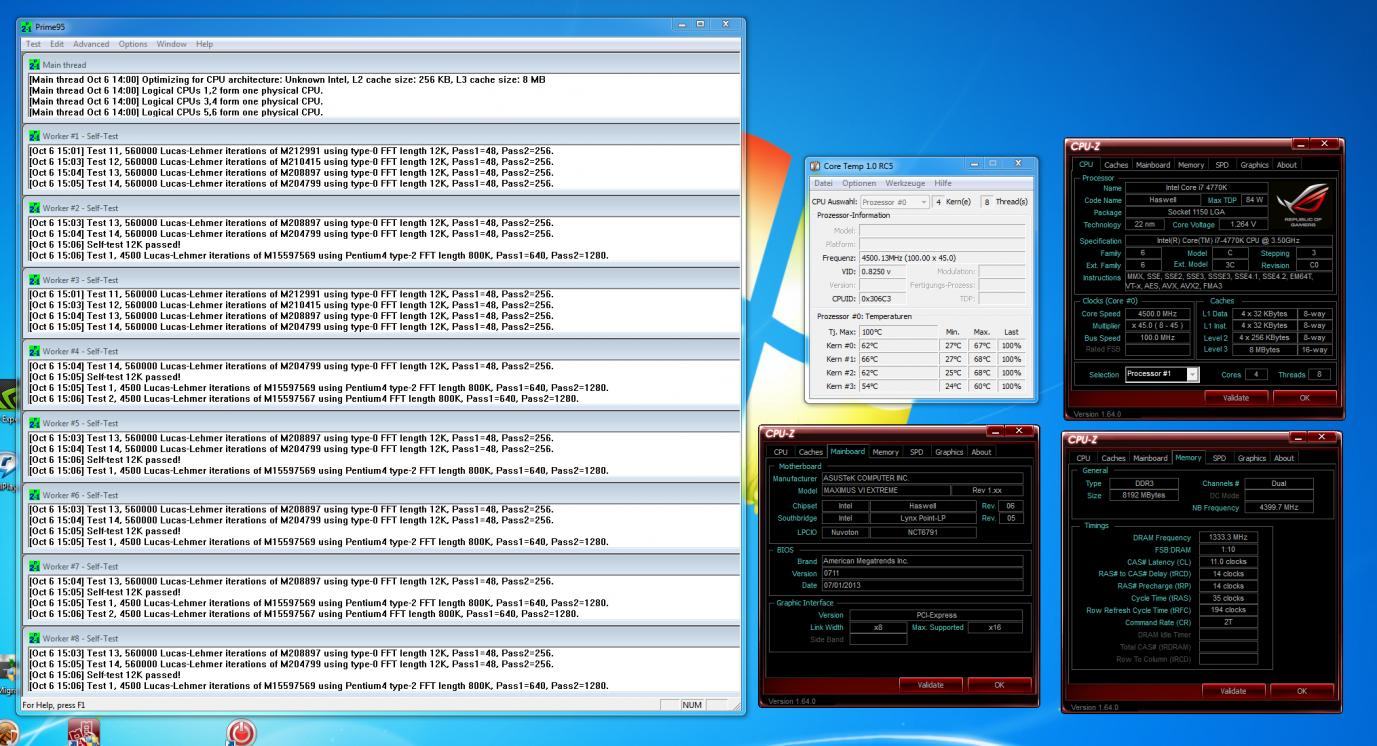Select SPD tab in the CPU-Z mainboard window
Screen dimensions: 1377x746
[917, 452]
